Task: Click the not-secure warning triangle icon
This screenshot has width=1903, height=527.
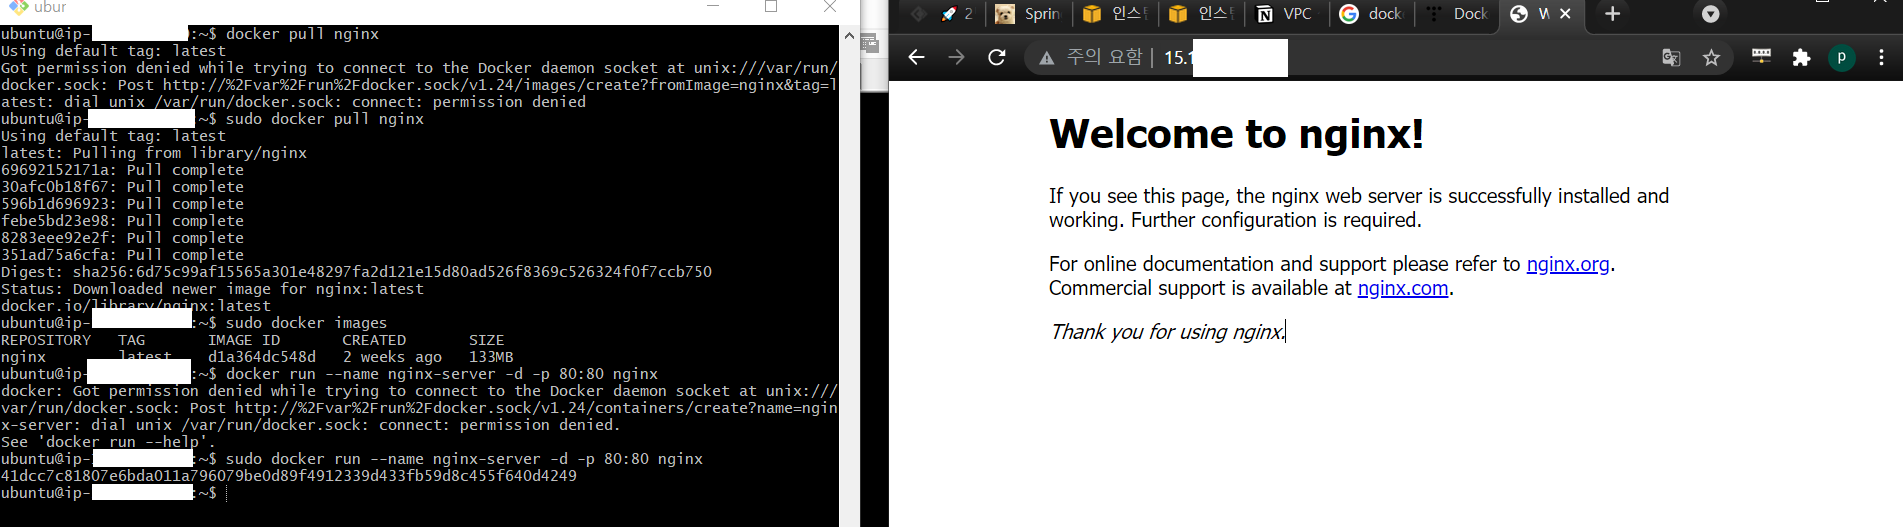Action: [1047, 58]
